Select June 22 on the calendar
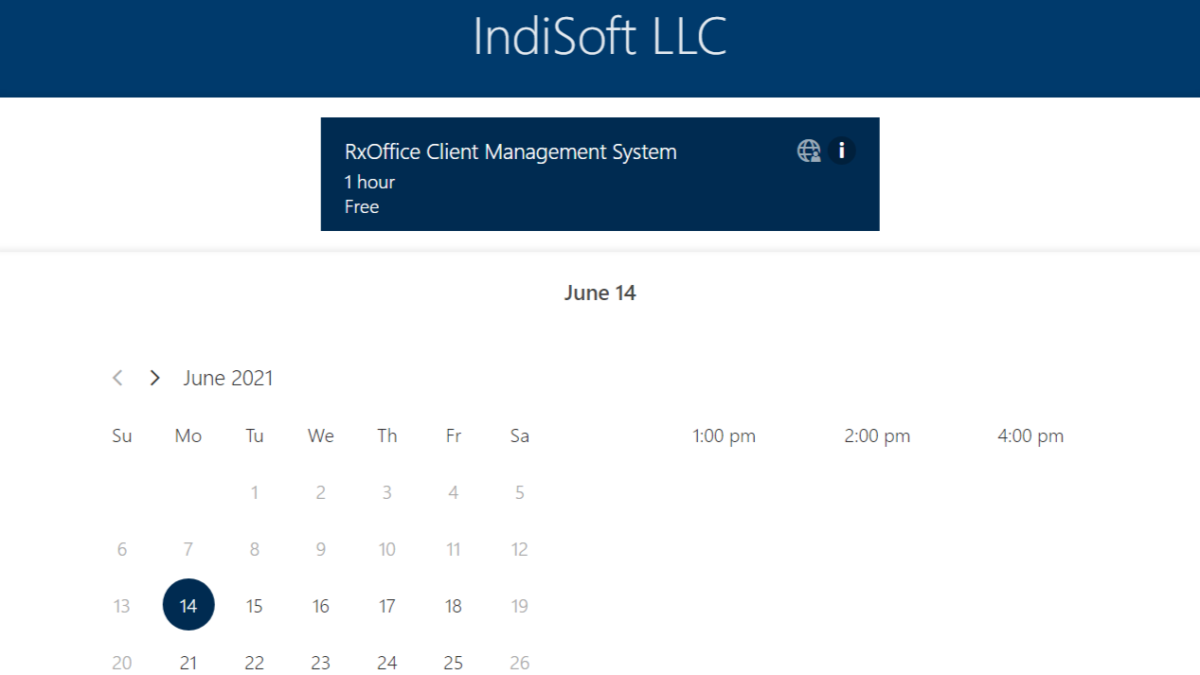The width and height of the screenshot is (1200, 675). (x=254, y=662)
